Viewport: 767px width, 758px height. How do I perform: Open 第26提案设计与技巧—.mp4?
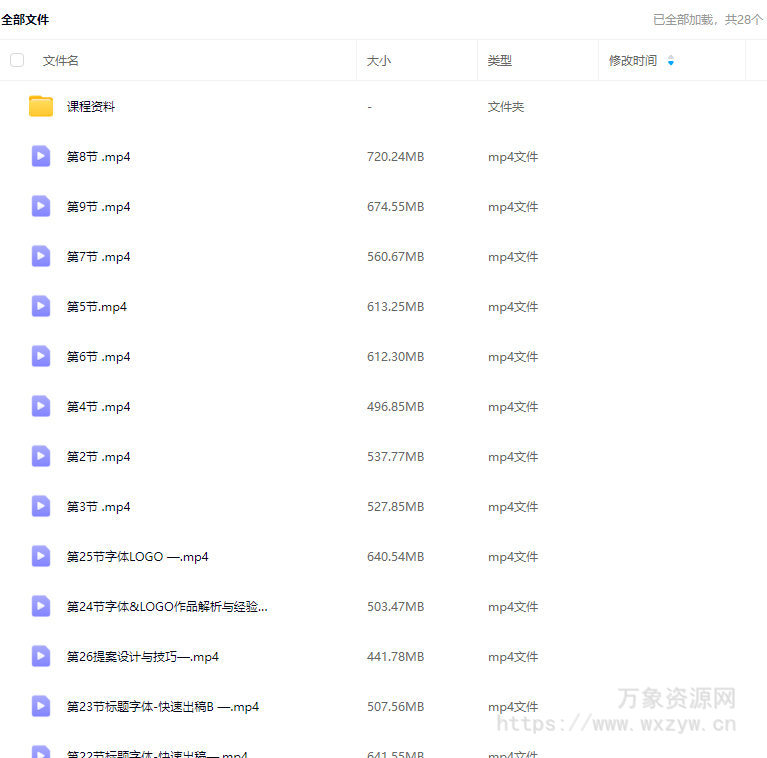tap(143, 657)
